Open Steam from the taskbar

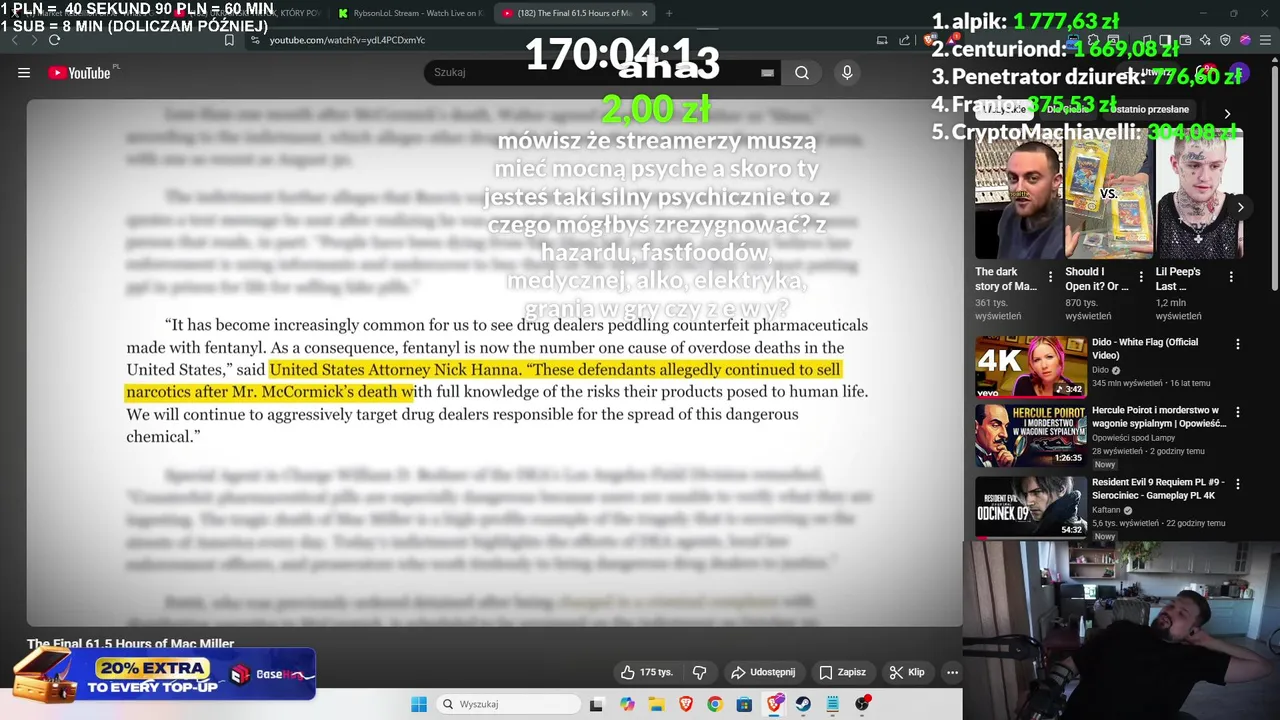803,704
